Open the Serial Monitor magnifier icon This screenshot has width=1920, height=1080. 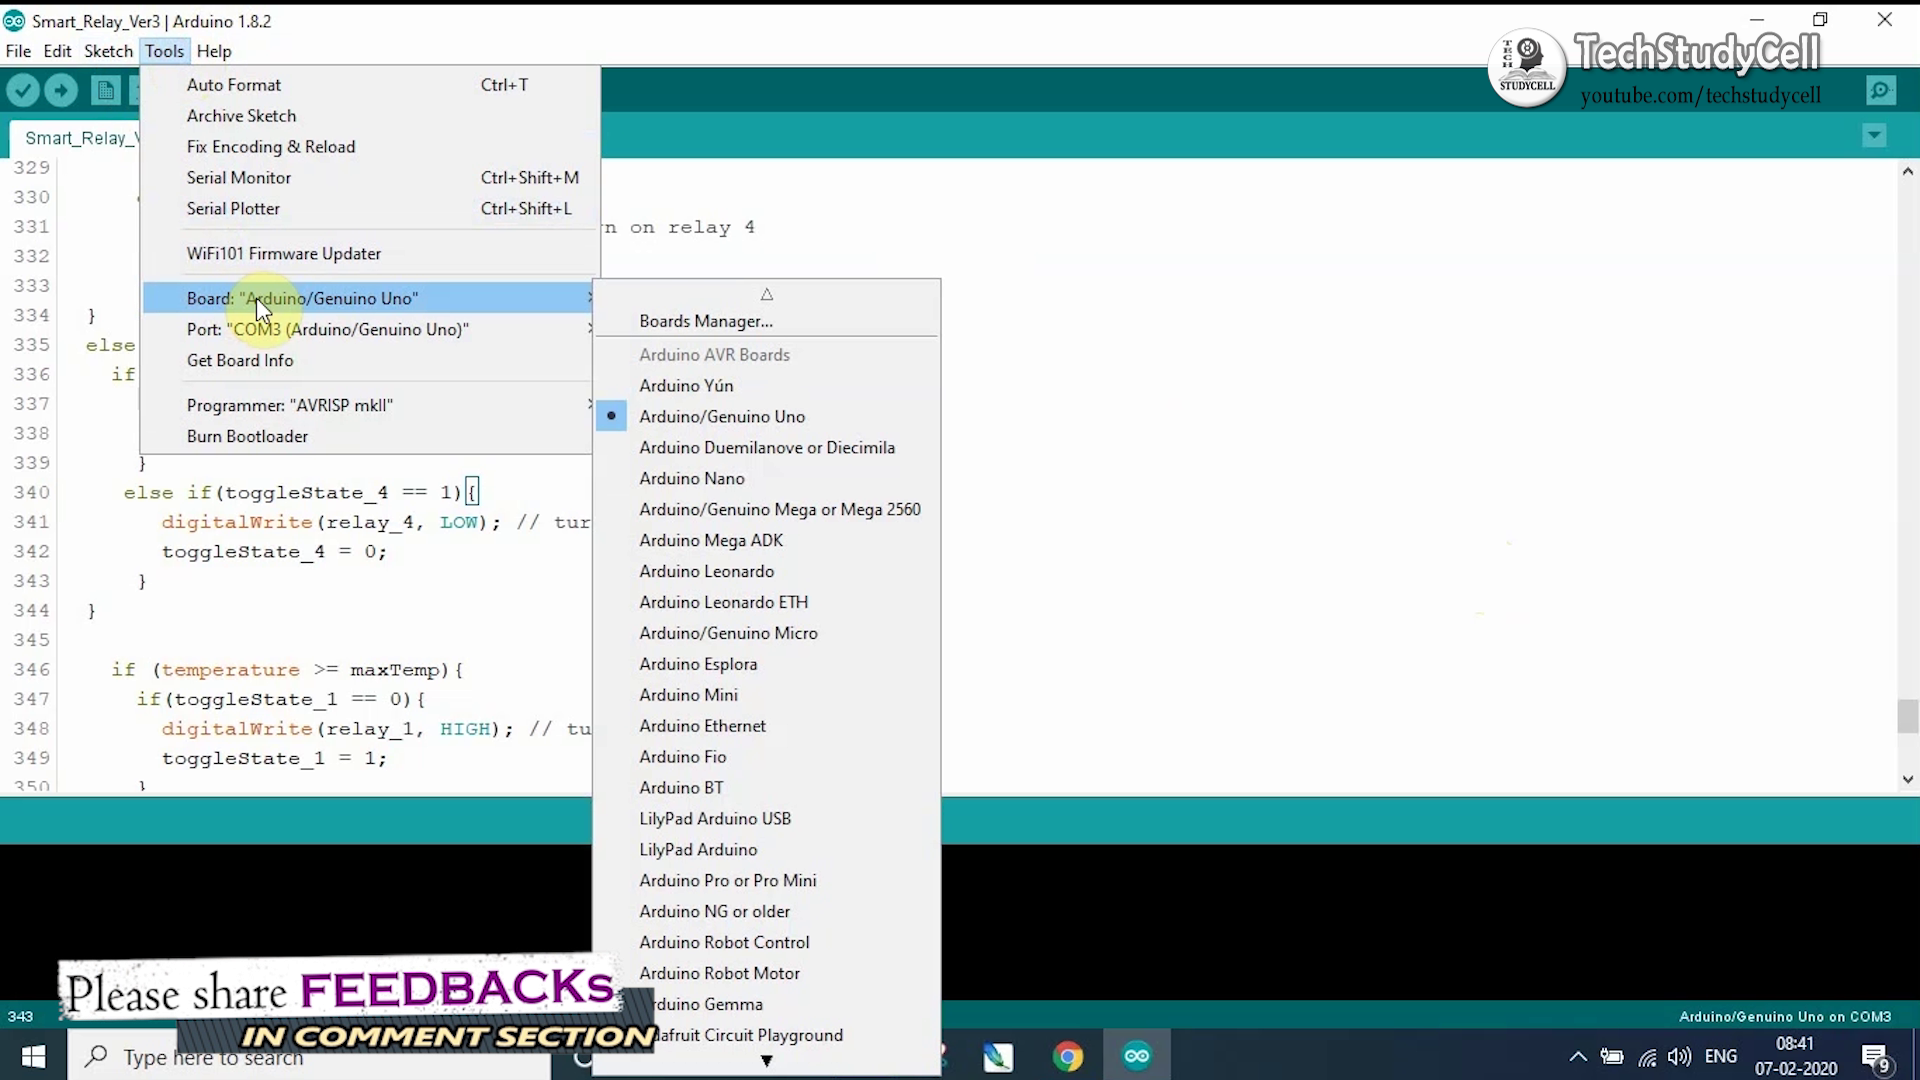(x=1881, y=90)
